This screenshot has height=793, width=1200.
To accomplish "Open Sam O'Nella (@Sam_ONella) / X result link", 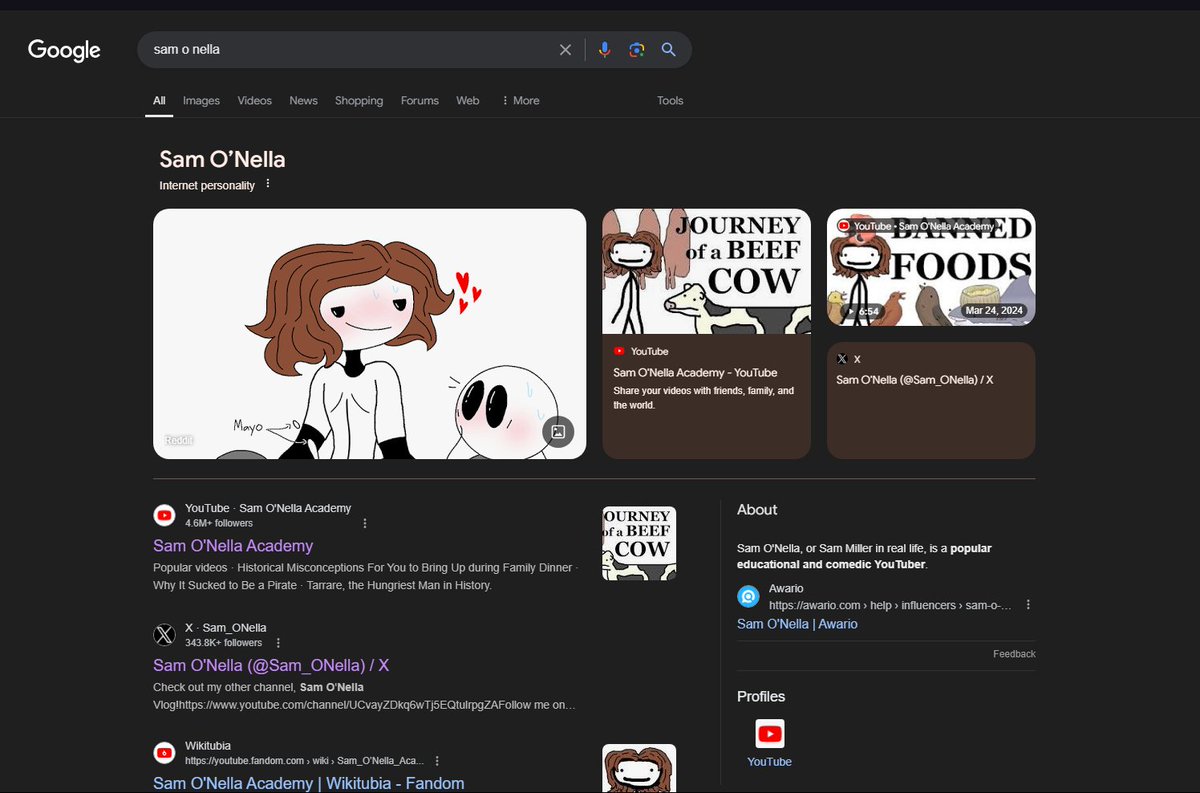I will pos(271,666).
